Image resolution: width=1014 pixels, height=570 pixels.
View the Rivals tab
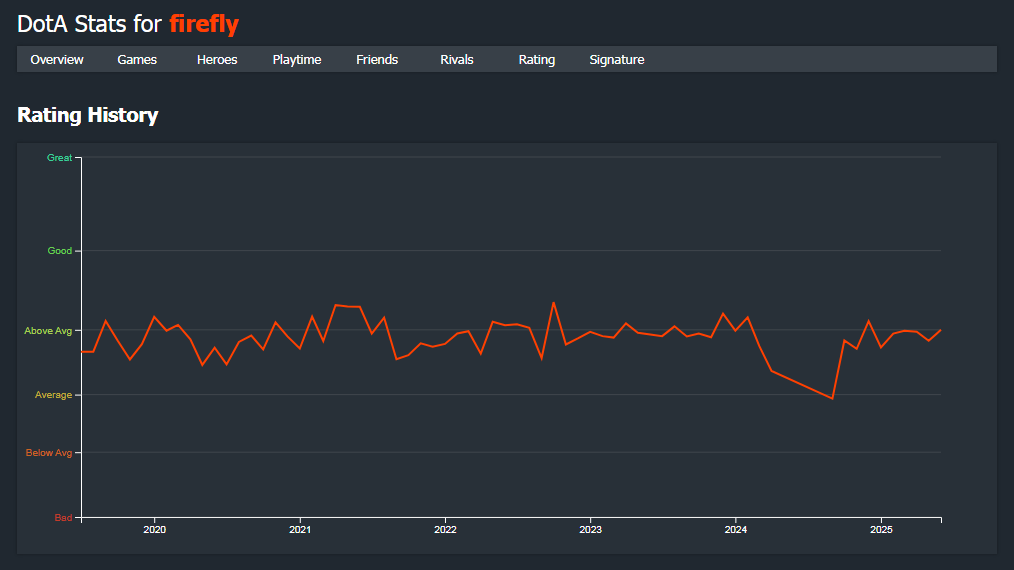(457, 60)
